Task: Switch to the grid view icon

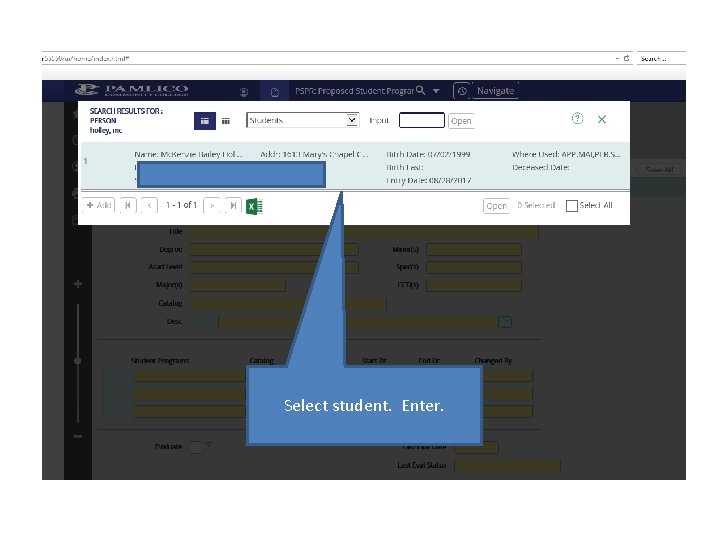Action: click(226, 121)
